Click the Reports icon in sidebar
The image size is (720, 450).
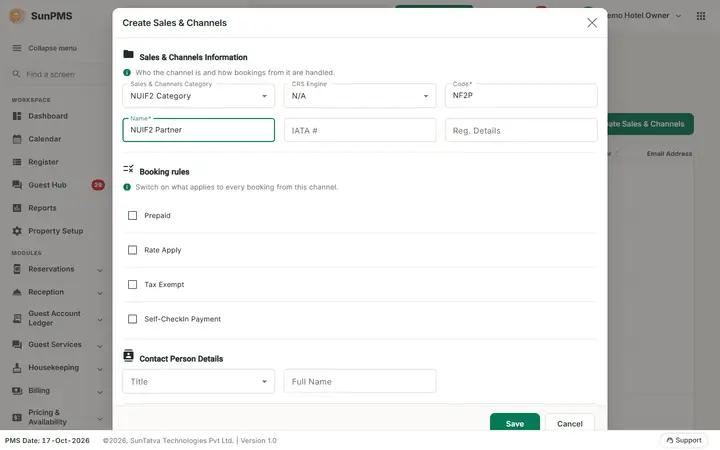17,208
